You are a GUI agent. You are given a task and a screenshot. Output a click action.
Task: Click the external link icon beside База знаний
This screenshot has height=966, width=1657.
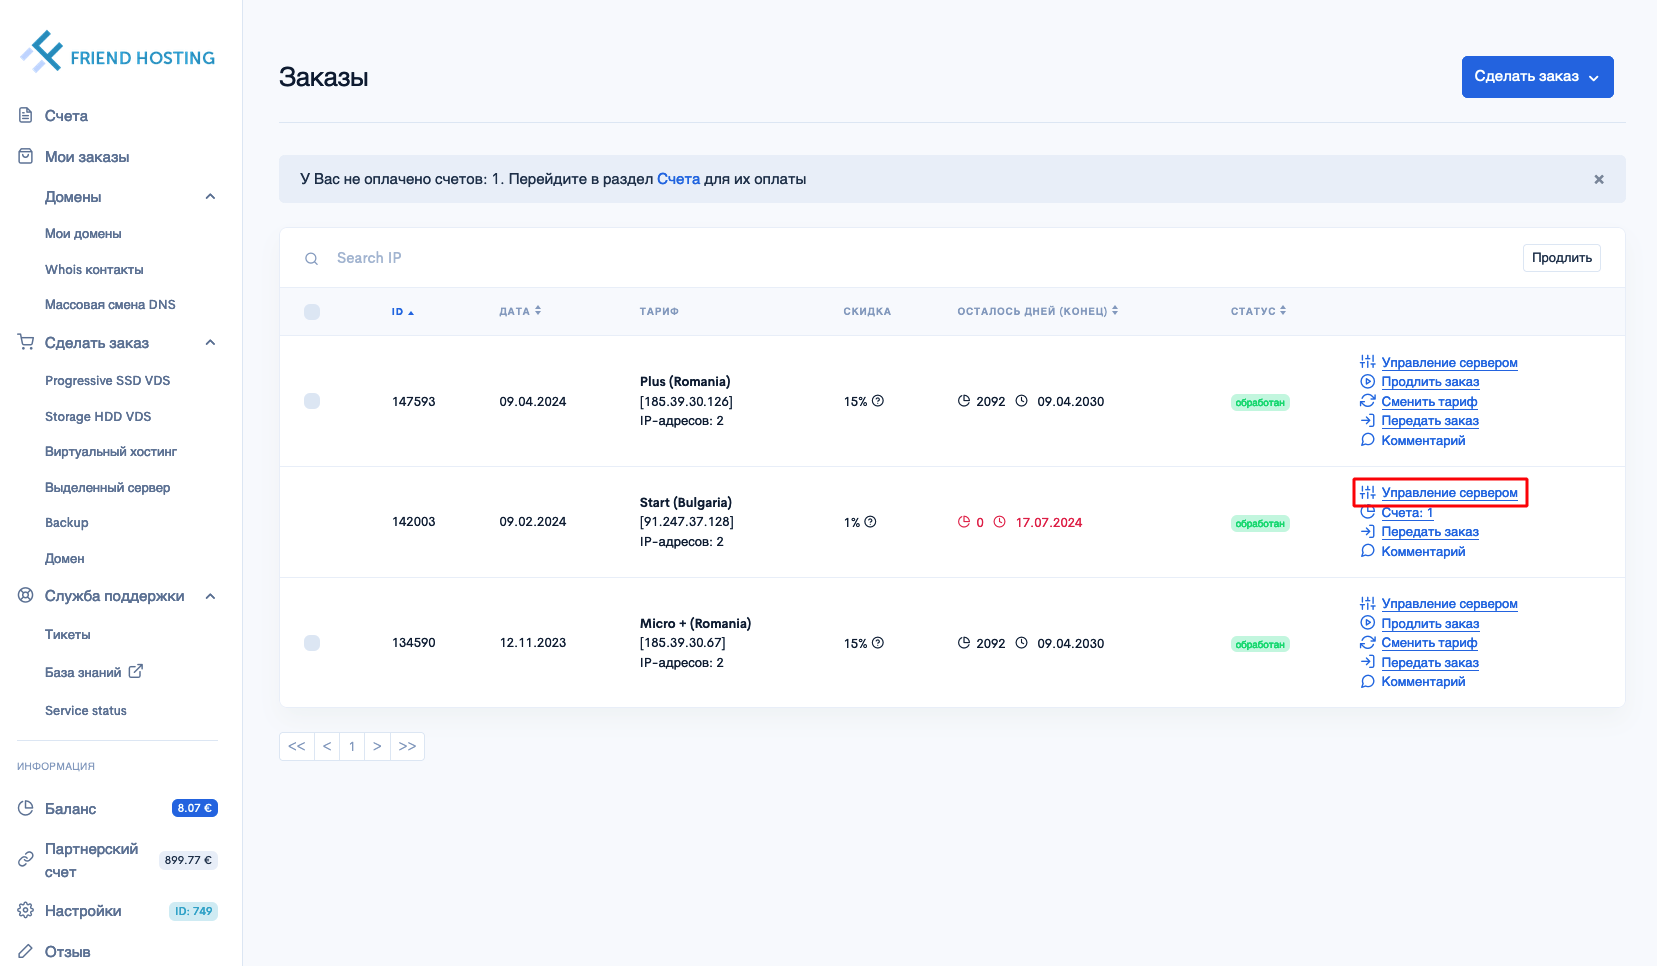136,671
